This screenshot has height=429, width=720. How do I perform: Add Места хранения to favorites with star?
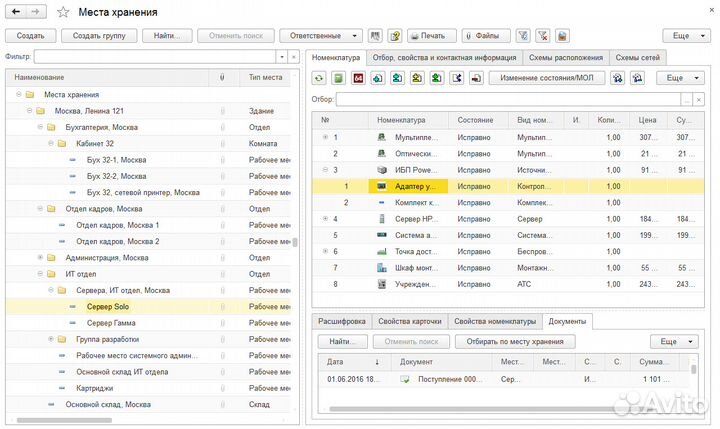[x=63, y=12]
